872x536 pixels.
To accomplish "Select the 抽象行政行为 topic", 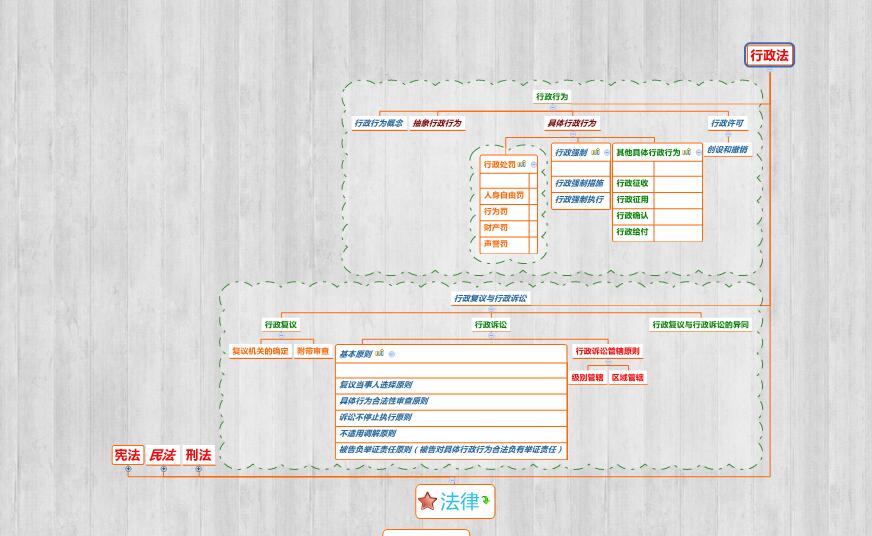I will coord(437,124).
